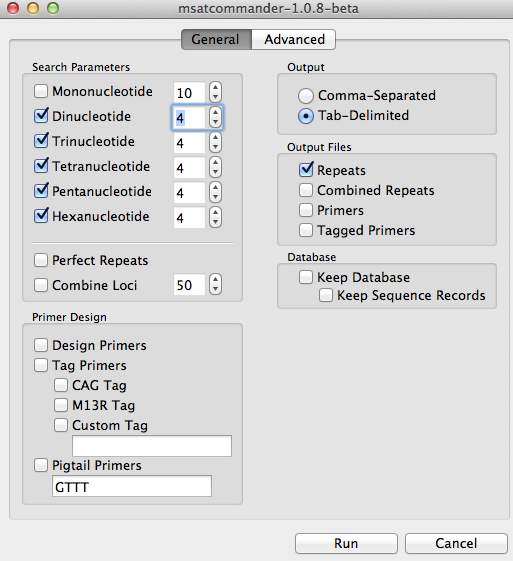This screenshot has width=513, height=561.
Task: Select the General tab
Action: [x=216, y=39]
